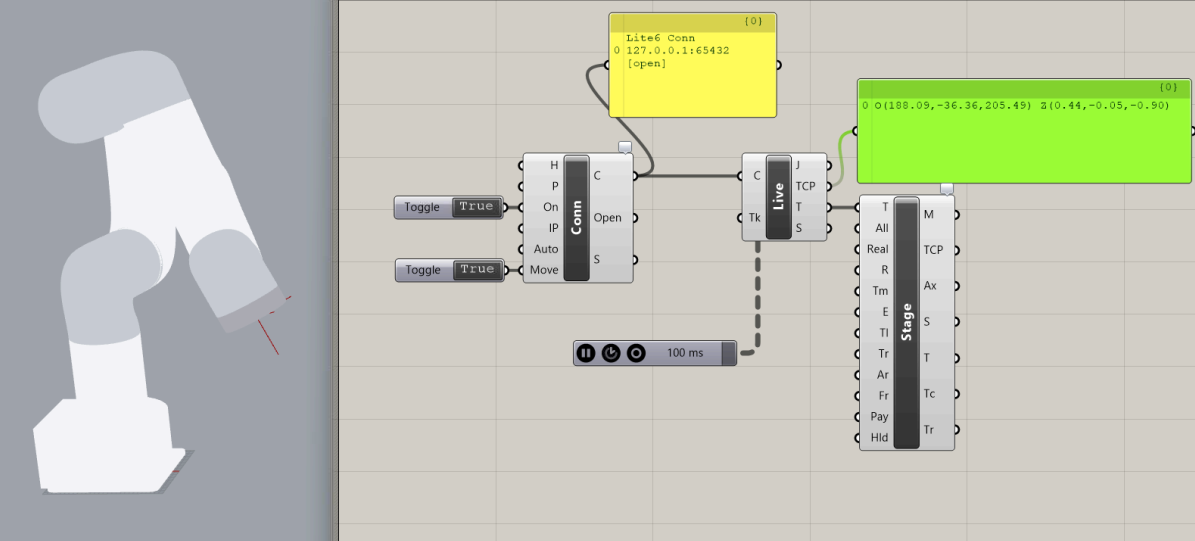Click the All input on the Stage component
The width and height of the screenshot is (1195, 541).
coord(882,228)
